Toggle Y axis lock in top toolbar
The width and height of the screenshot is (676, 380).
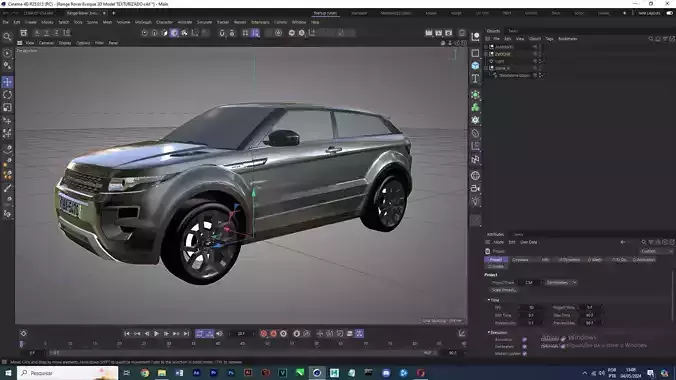47,33
